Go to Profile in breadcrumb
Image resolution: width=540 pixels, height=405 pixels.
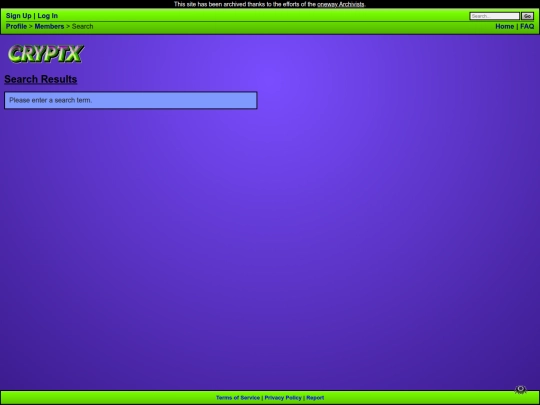(x=16, y=27)
